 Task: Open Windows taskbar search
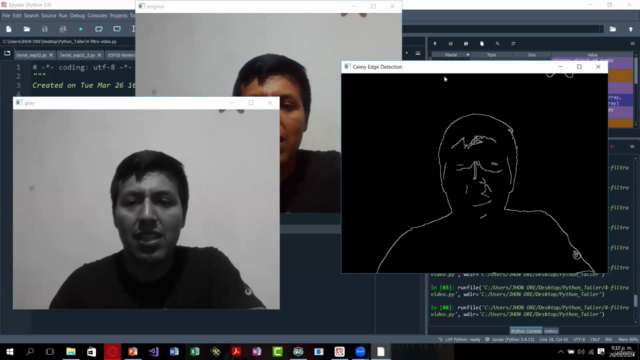[30, 351]
